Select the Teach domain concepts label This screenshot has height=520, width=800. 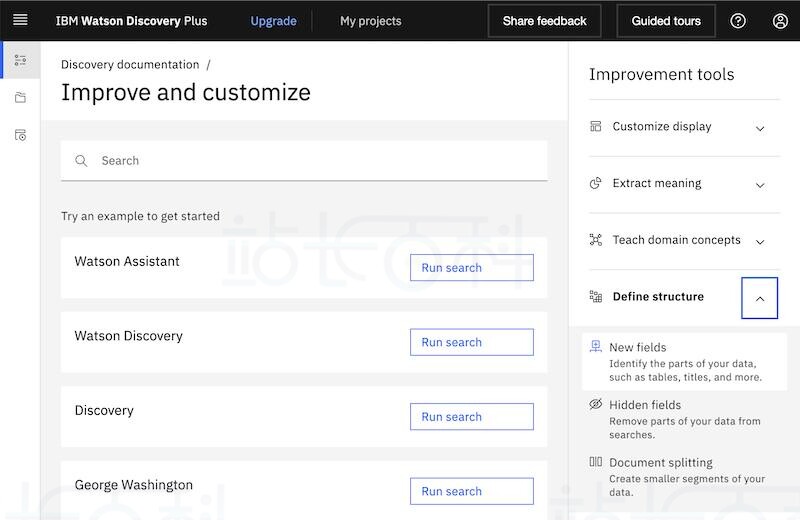pyautogui.click(x=676, y=240)
